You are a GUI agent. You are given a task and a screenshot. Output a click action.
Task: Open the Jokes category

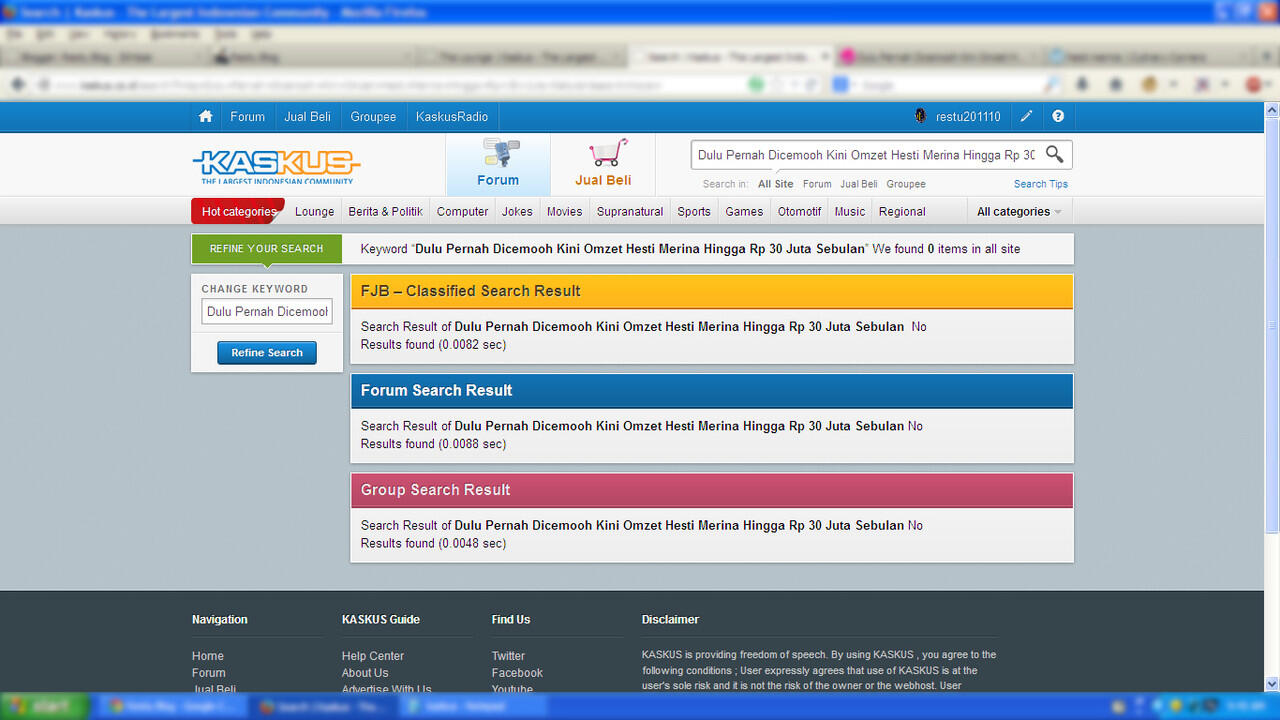(517, 211)
